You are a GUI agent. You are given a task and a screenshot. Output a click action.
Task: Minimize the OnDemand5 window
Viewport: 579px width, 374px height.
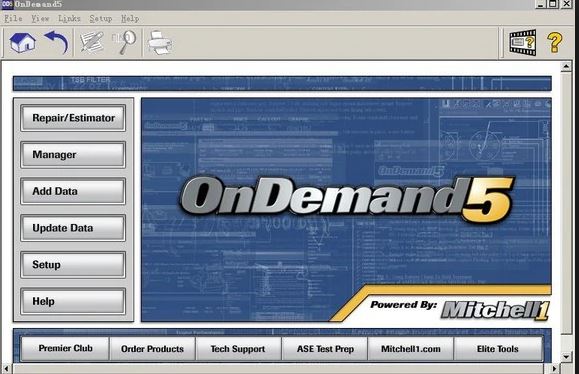[541, 4]
